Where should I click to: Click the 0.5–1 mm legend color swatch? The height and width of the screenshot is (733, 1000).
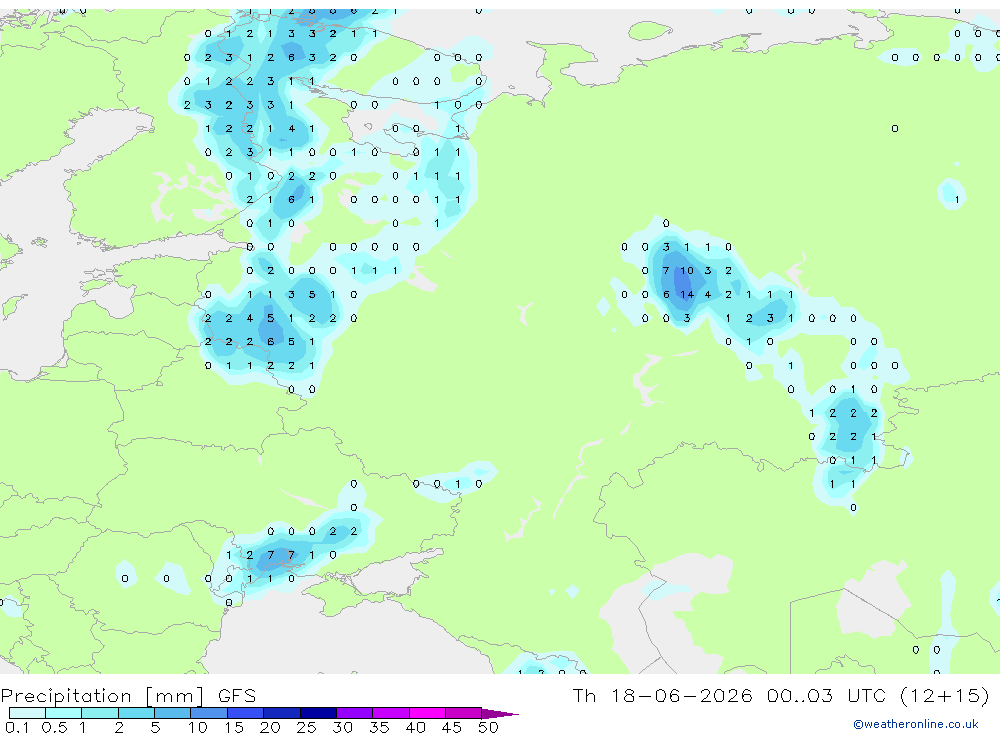tap(64, 713)
